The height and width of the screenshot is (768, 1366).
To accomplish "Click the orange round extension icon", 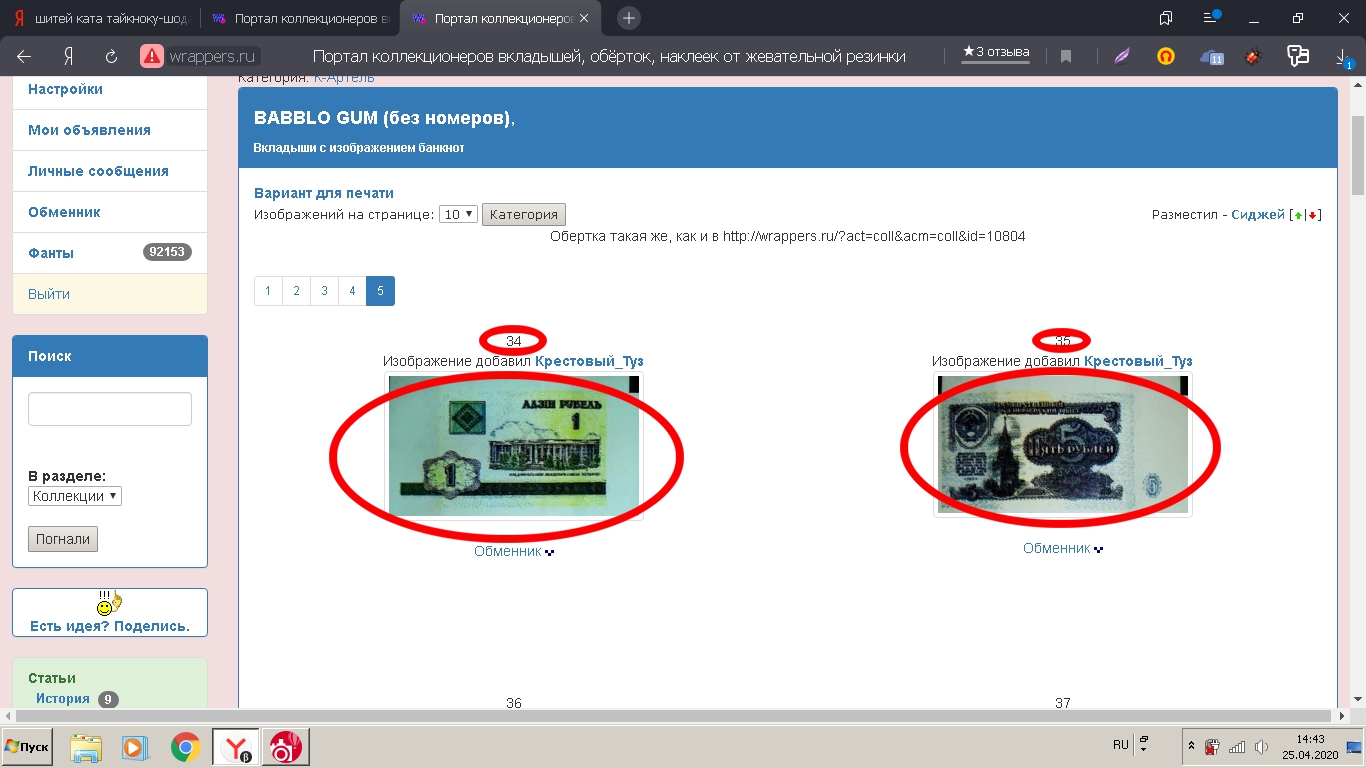I will pyautogui.click(x=1166, y=57).
